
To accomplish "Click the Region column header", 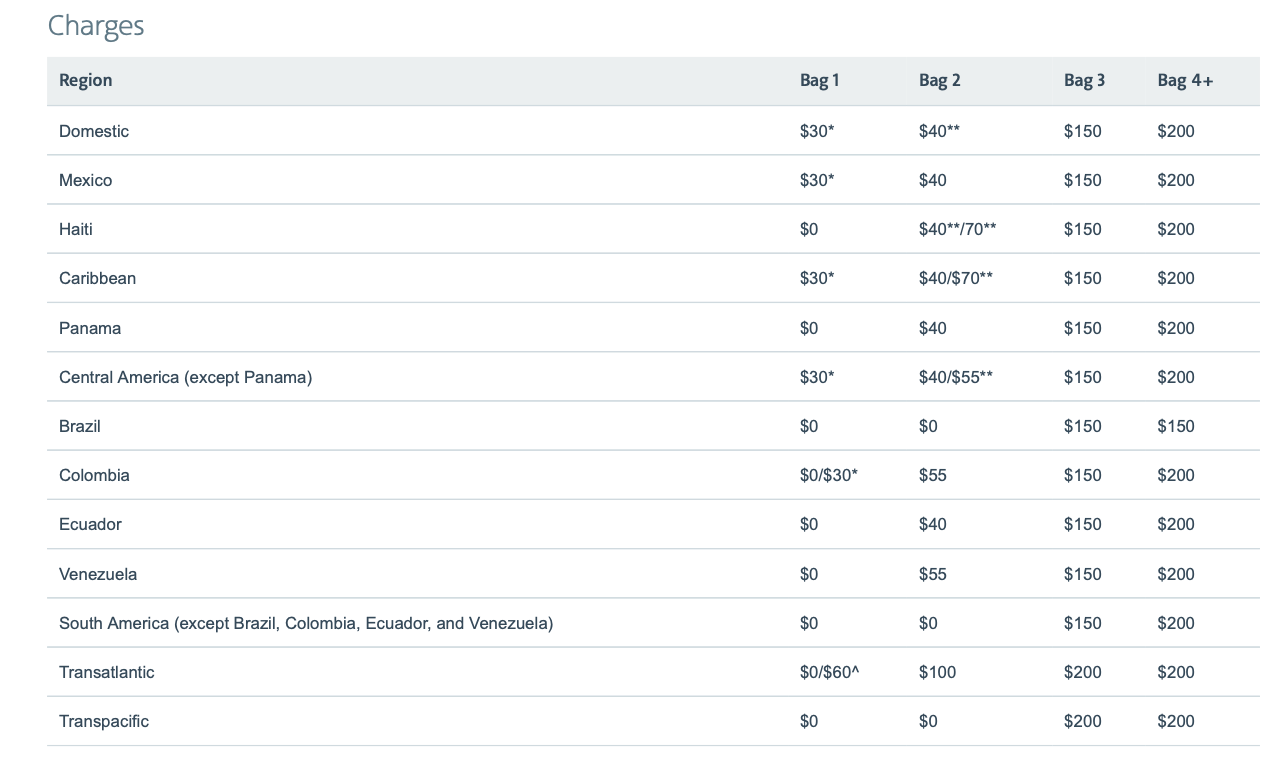I will (x=85, y=80).
